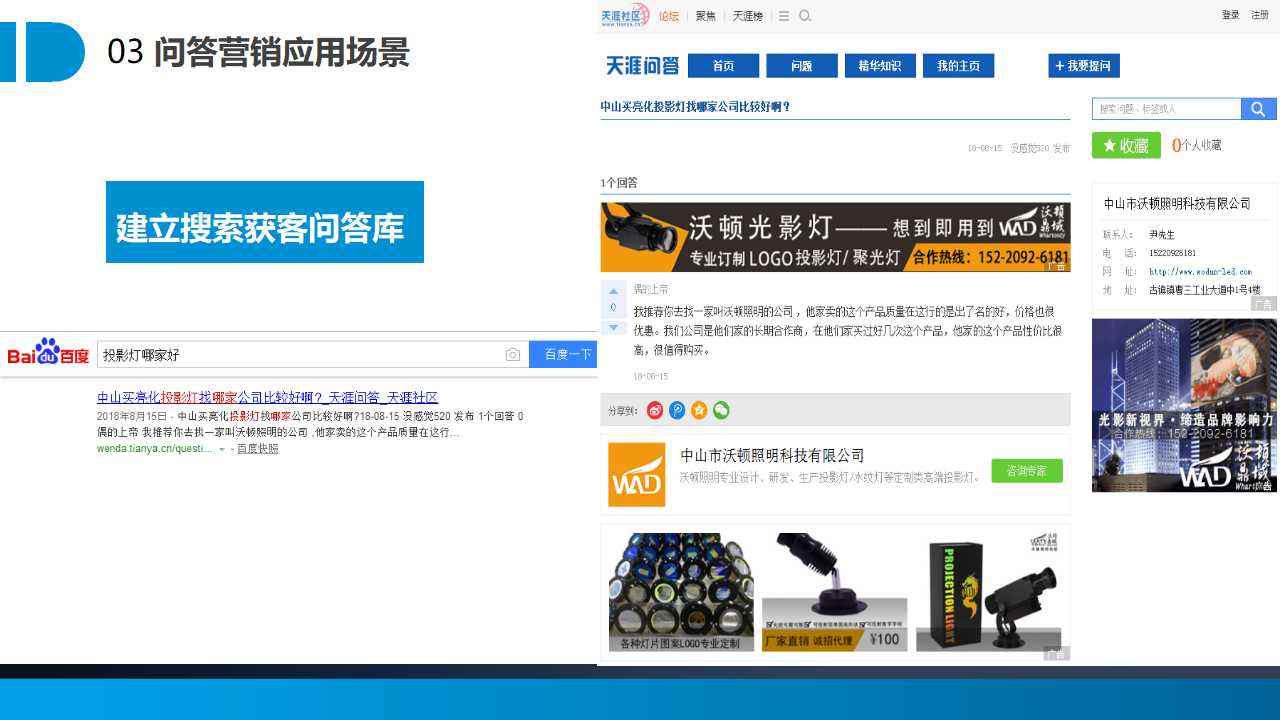Focus the Tianya question search box
Image resolution: width=1280 pixels, height=720 pixels.
tap(1166, 109)
